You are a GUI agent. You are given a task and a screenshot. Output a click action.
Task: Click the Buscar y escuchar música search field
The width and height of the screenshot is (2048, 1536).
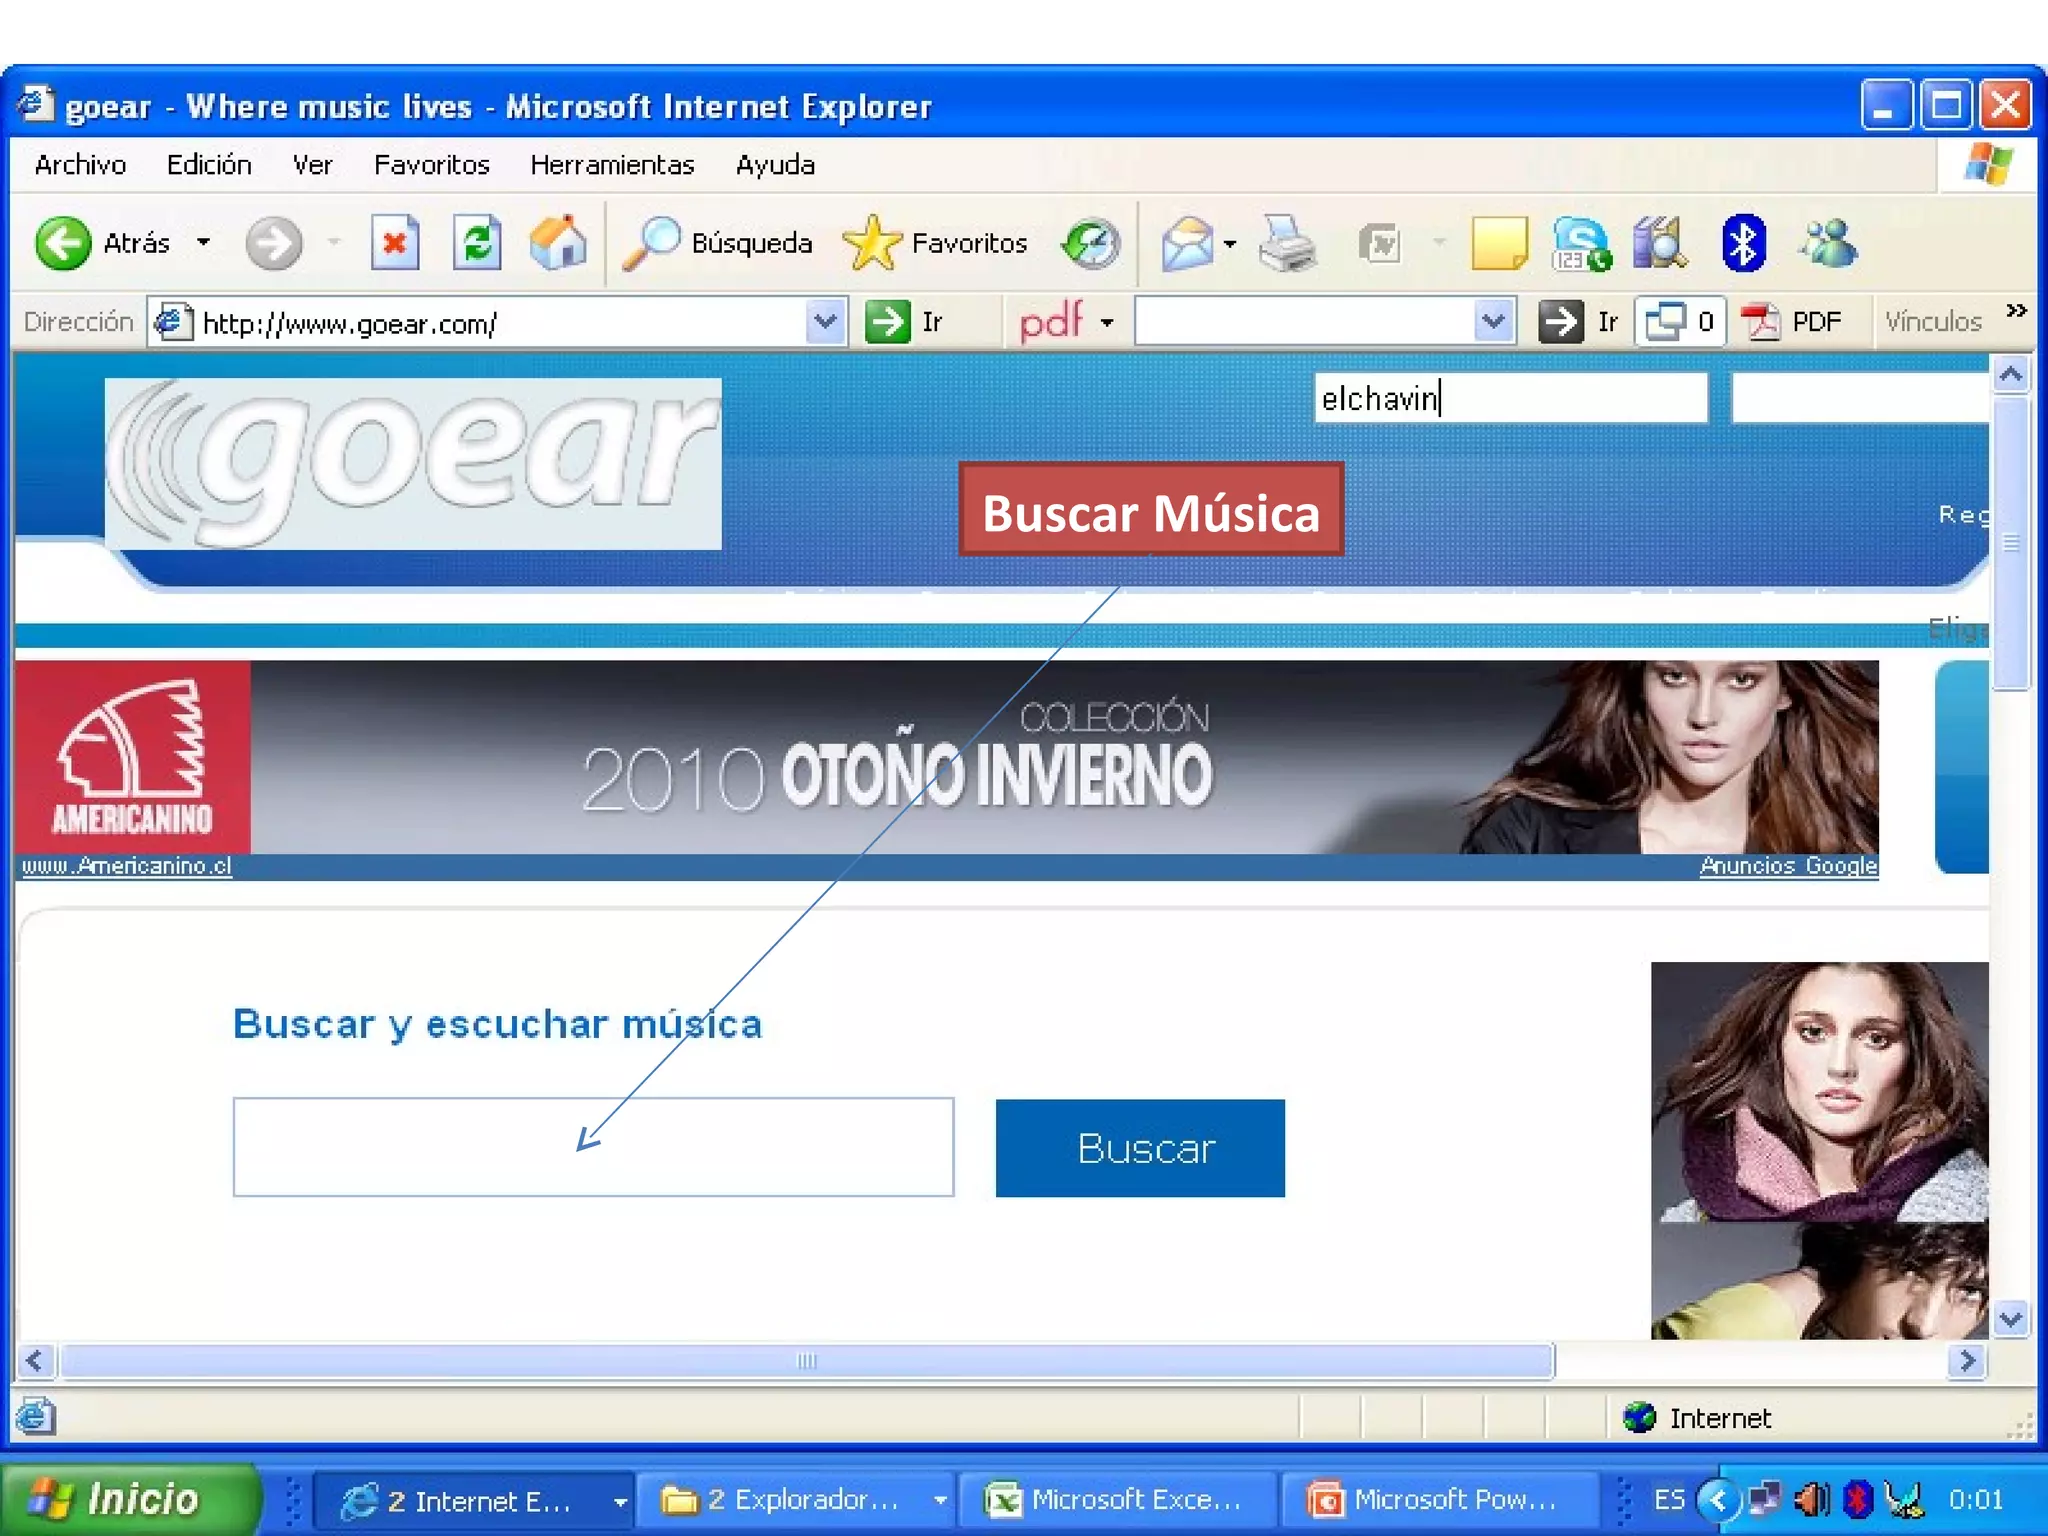tap(593, 1147)
